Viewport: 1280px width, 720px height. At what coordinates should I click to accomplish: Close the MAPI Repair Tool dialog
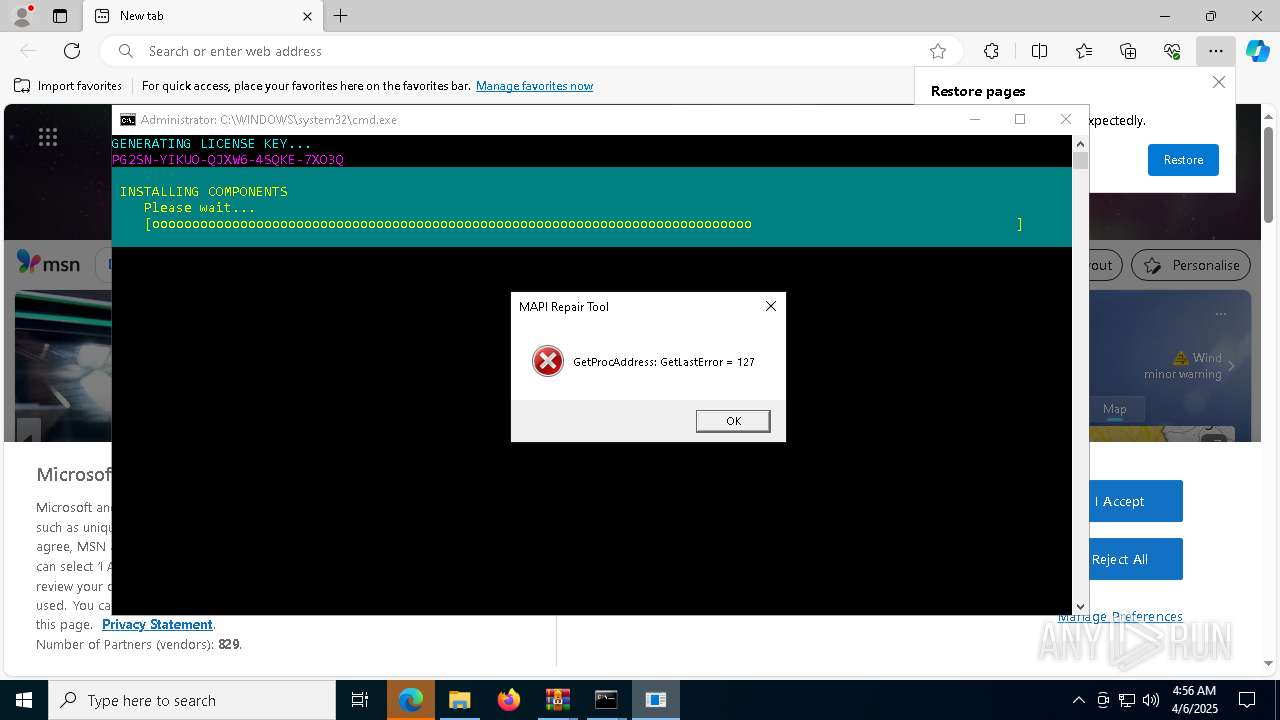tap(770, 306)
